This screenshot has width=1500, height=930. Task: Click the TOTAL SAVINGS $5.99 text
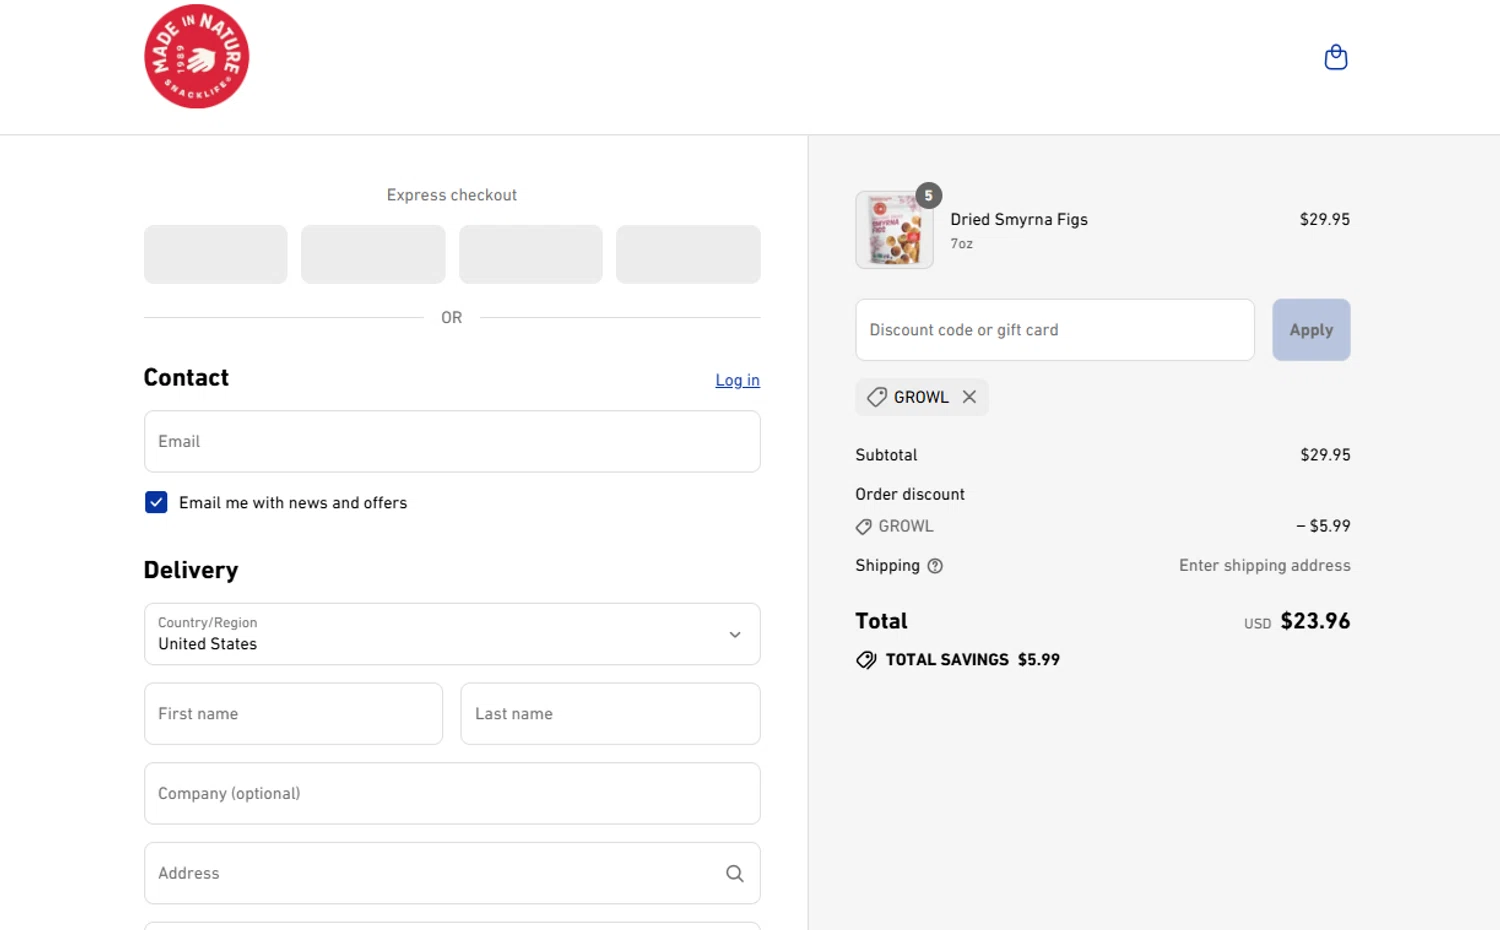(973, 660)
